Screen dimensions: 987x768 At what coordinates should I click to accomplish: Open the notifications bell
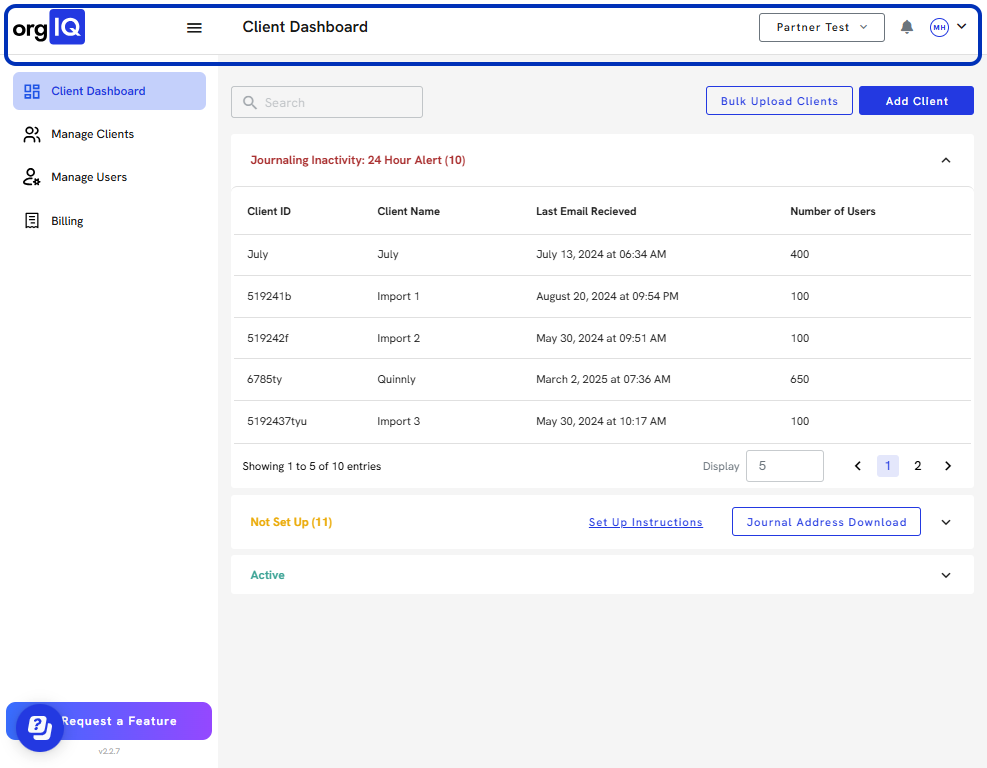[907, 27]
